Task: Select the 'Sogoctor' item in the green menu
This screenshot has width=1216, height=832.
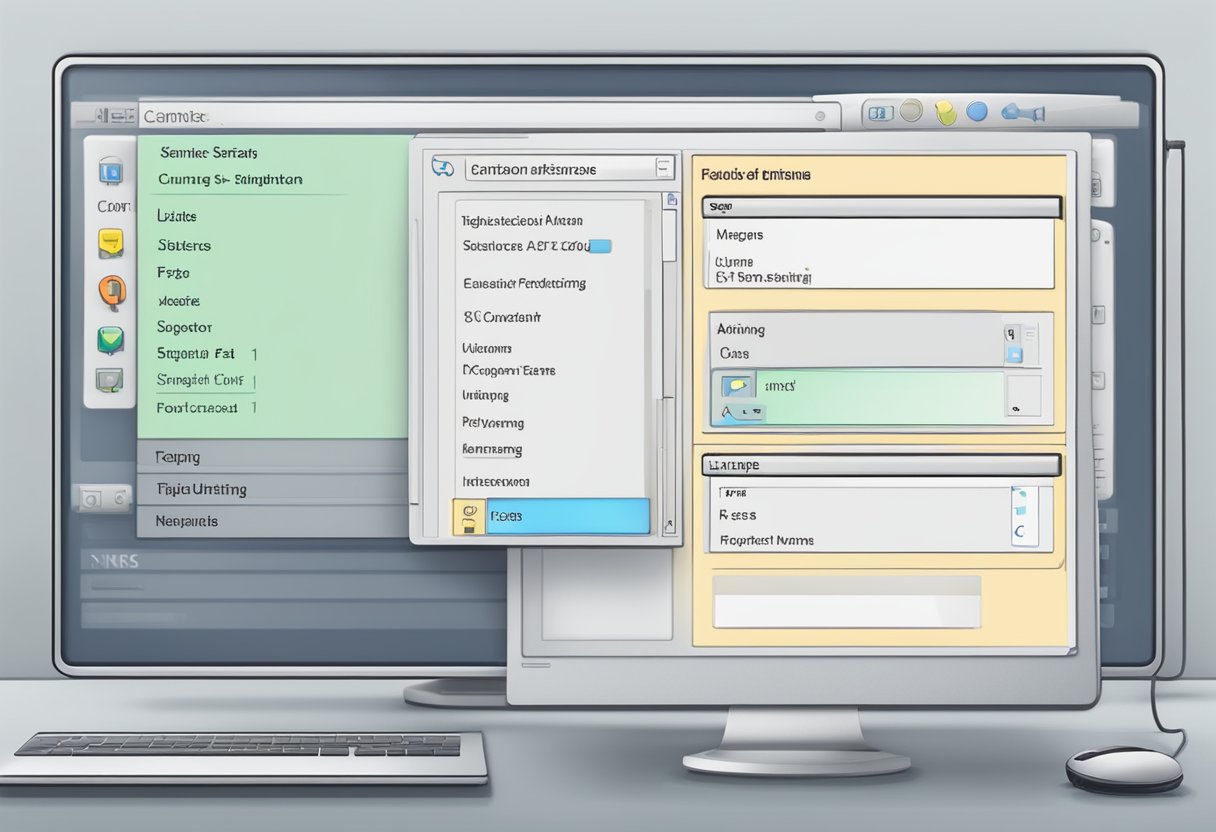Action: coord(185,327)
